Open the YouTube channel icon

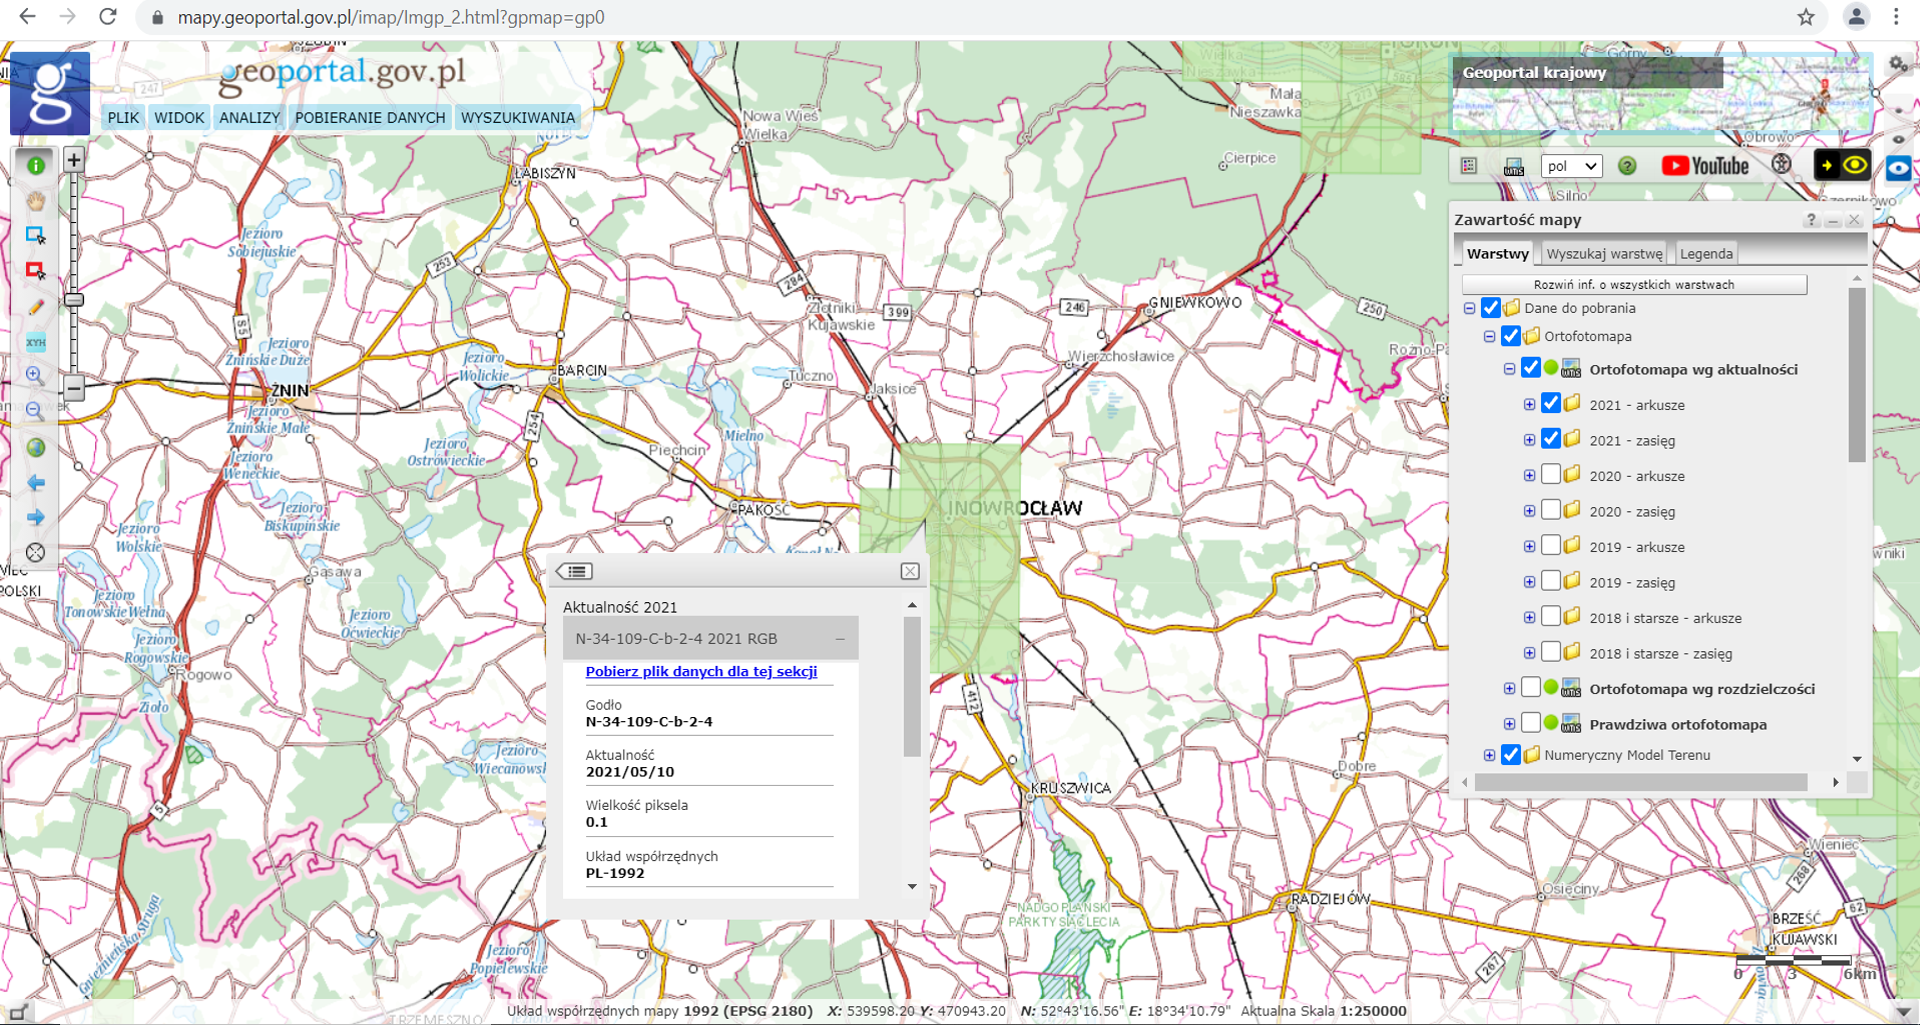tap(1705, 166)
